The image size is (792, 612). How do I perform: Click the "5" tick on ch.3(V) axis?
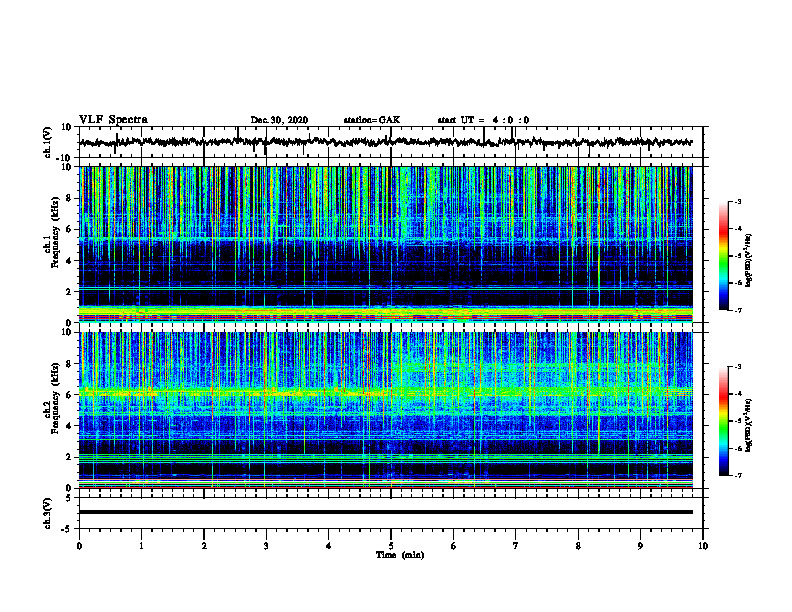pos(70,497)
